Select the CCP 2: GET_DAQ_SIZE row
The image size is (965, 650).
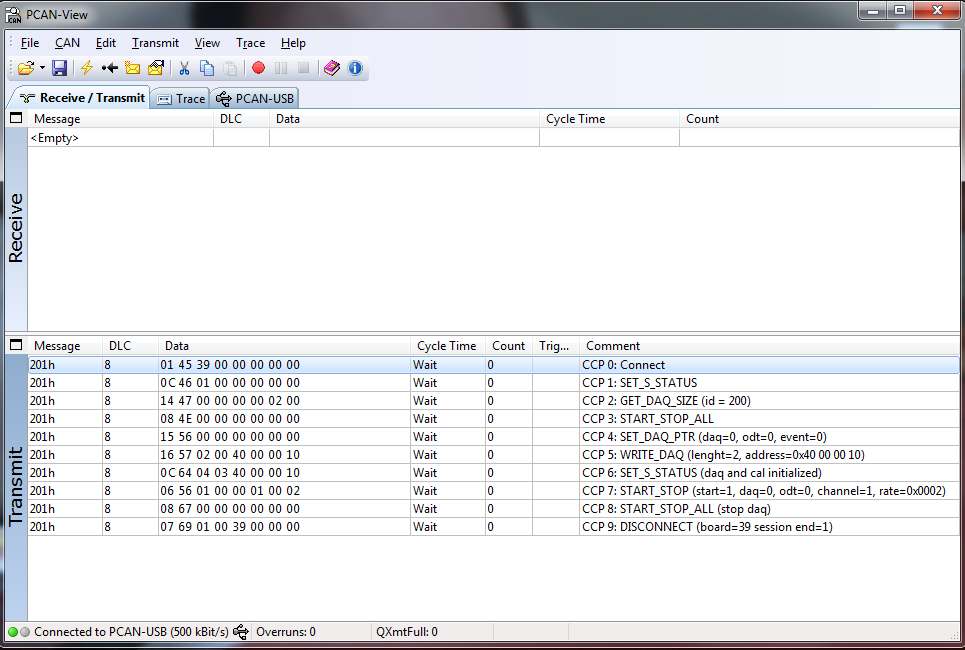point(494,401)
